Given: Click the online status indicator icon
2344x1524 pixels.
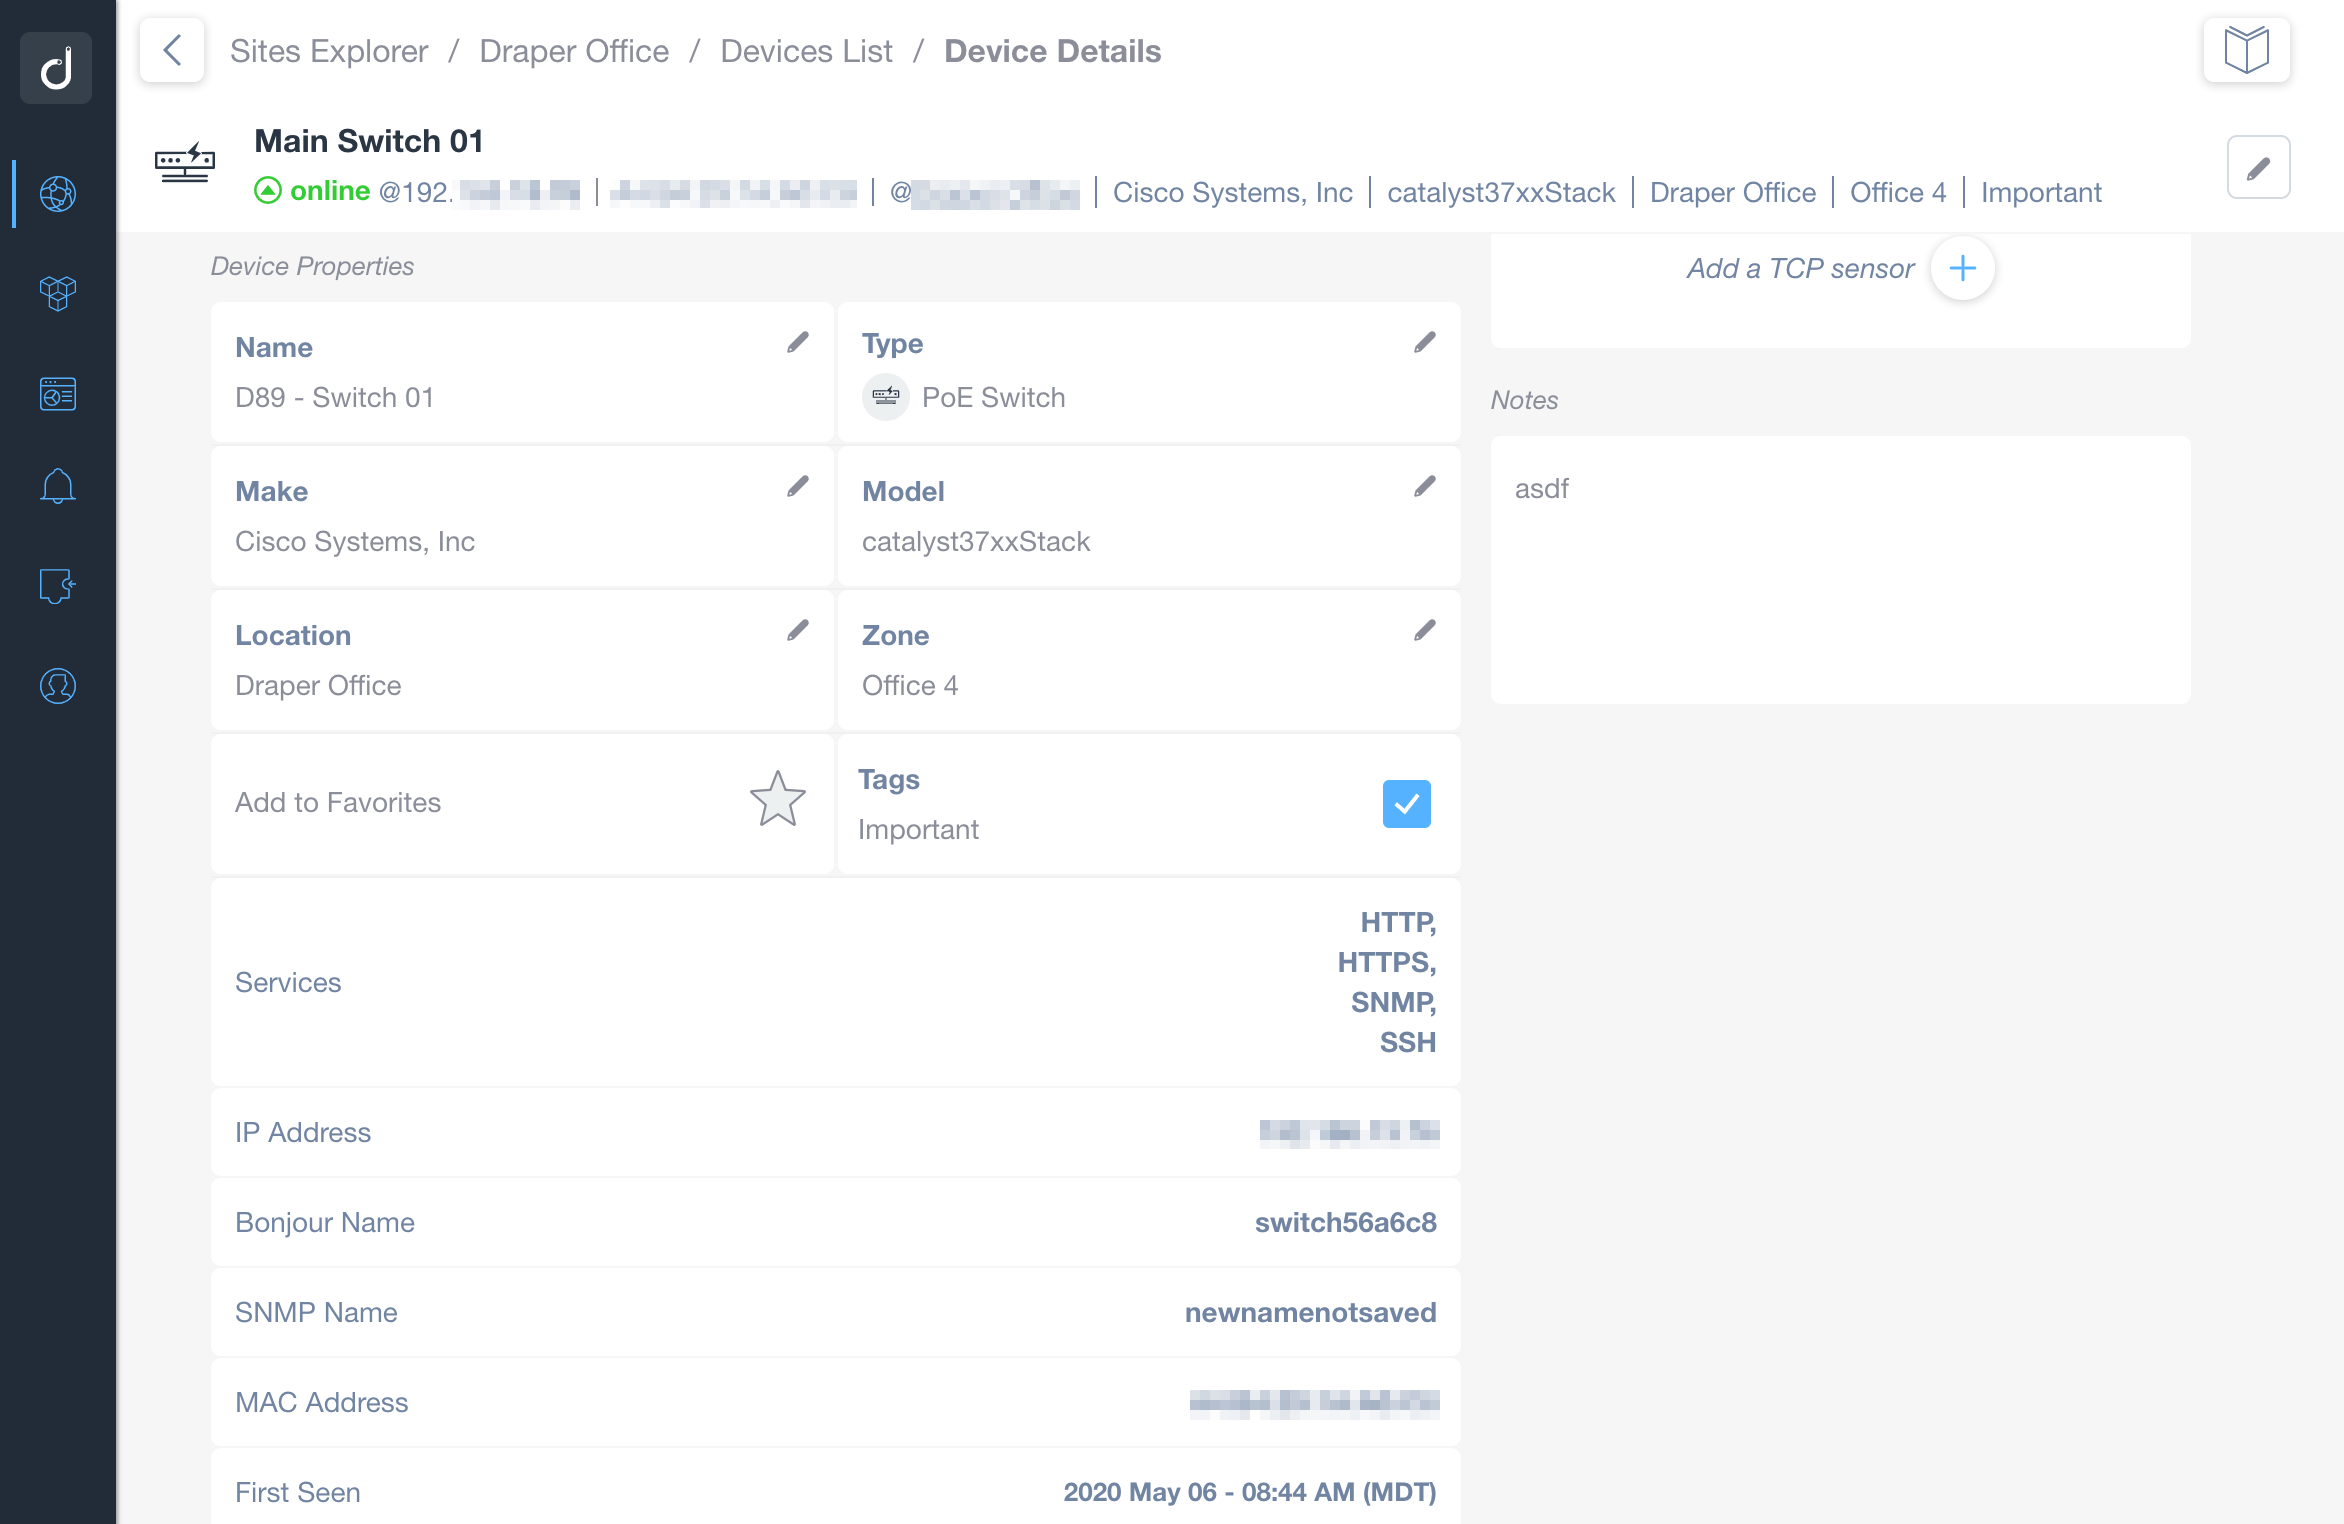Looking at the screenshot, I should coord(265,190).
